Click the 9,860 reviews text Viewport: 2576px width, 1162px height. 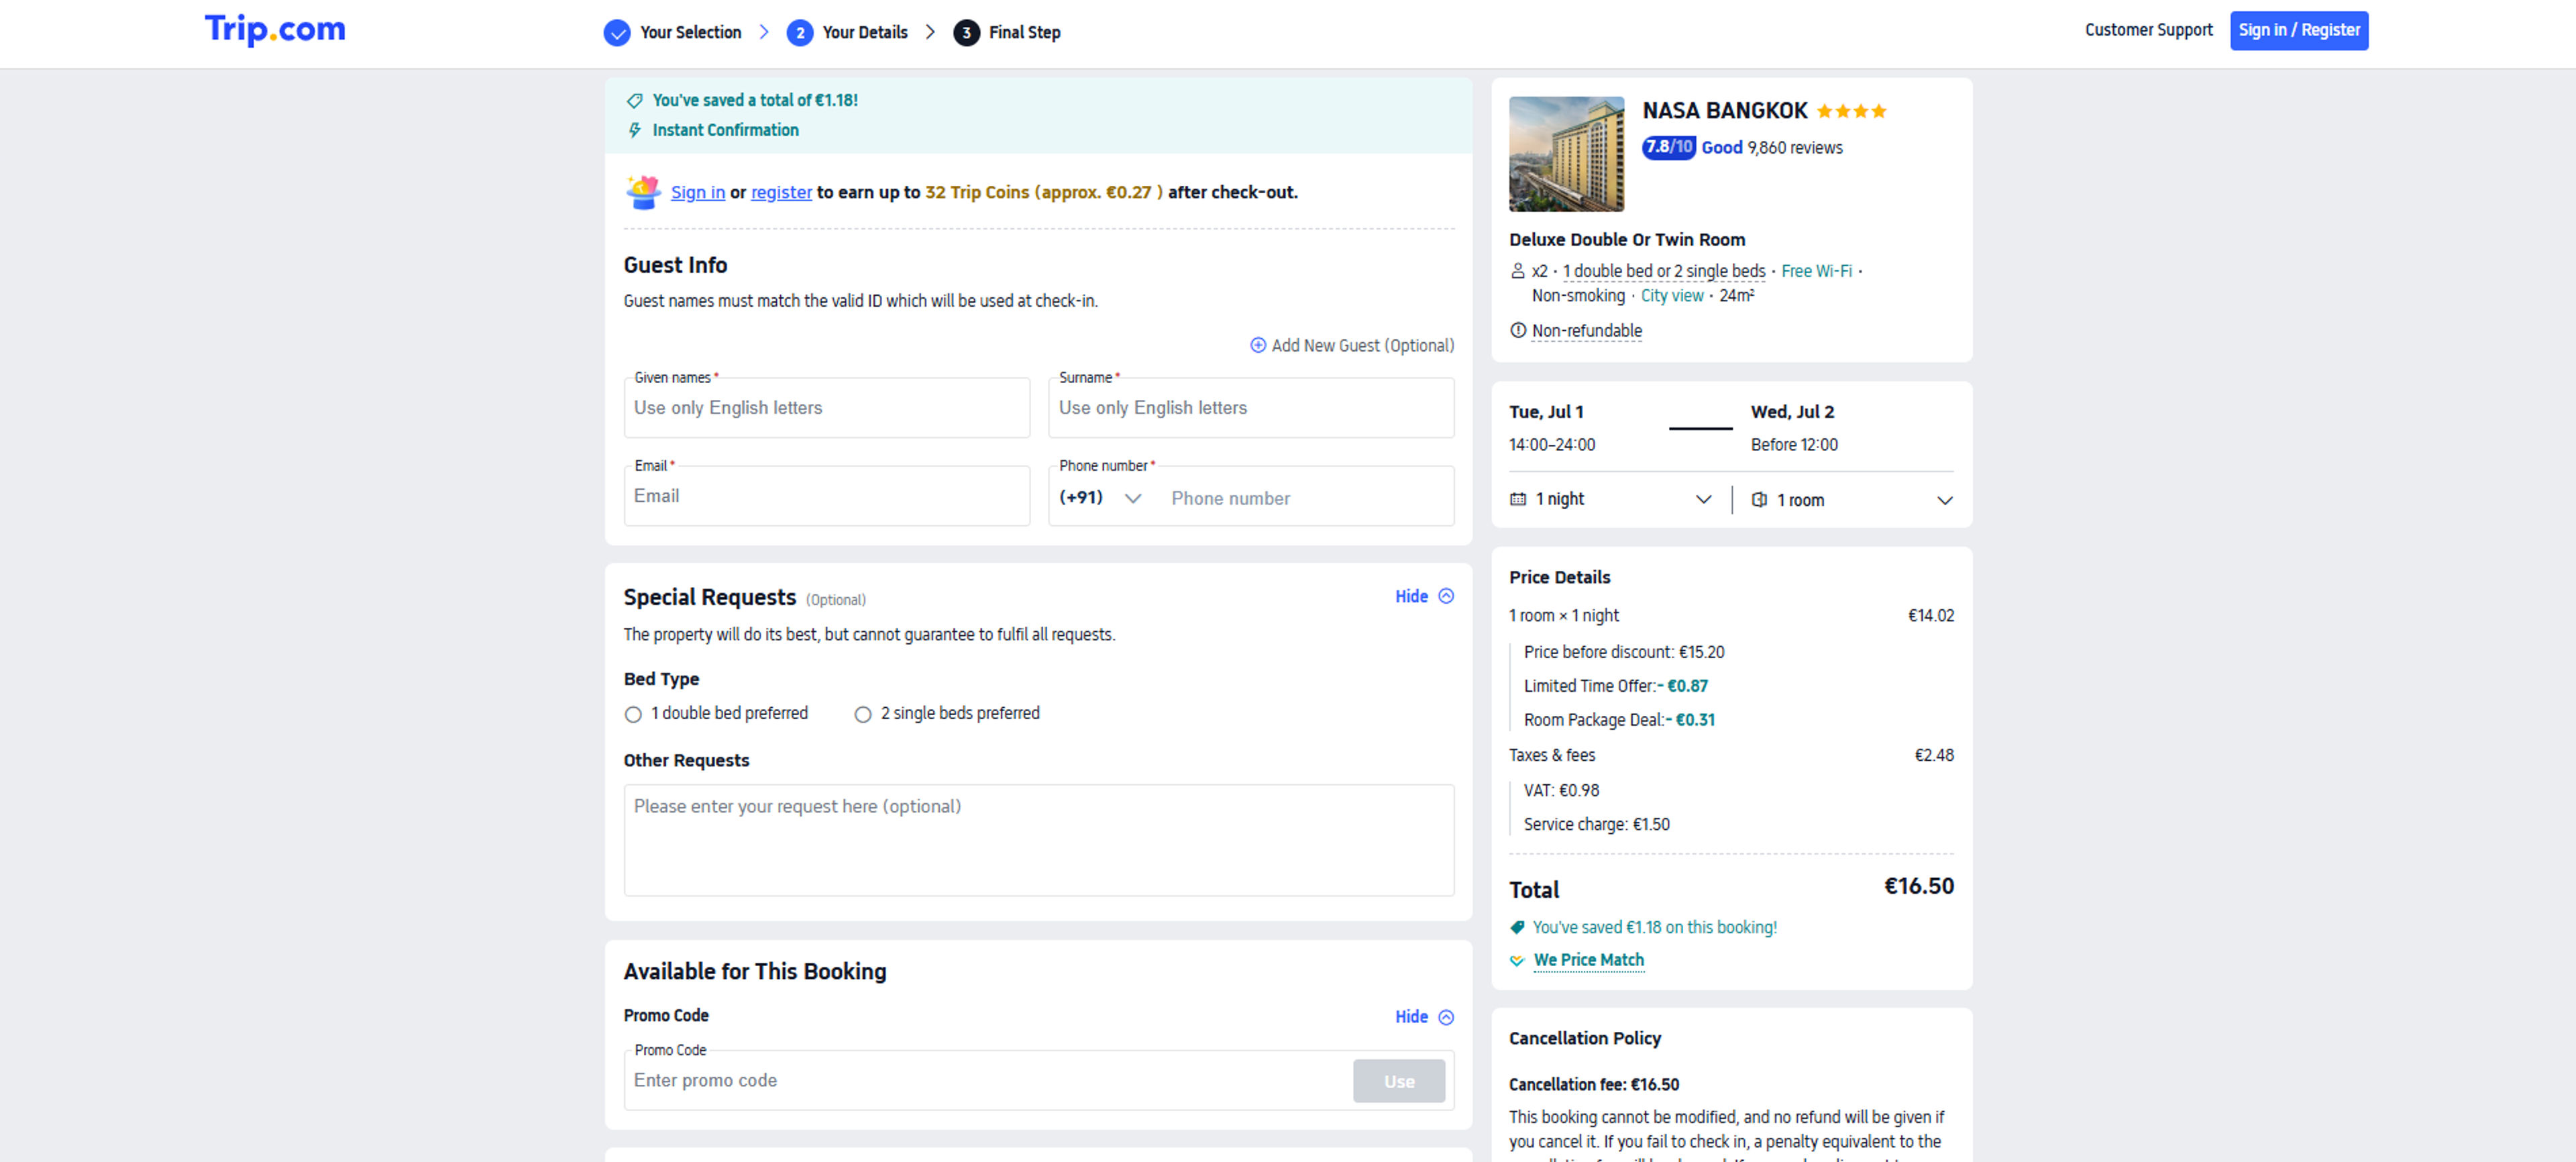(x=1795, y=148)
